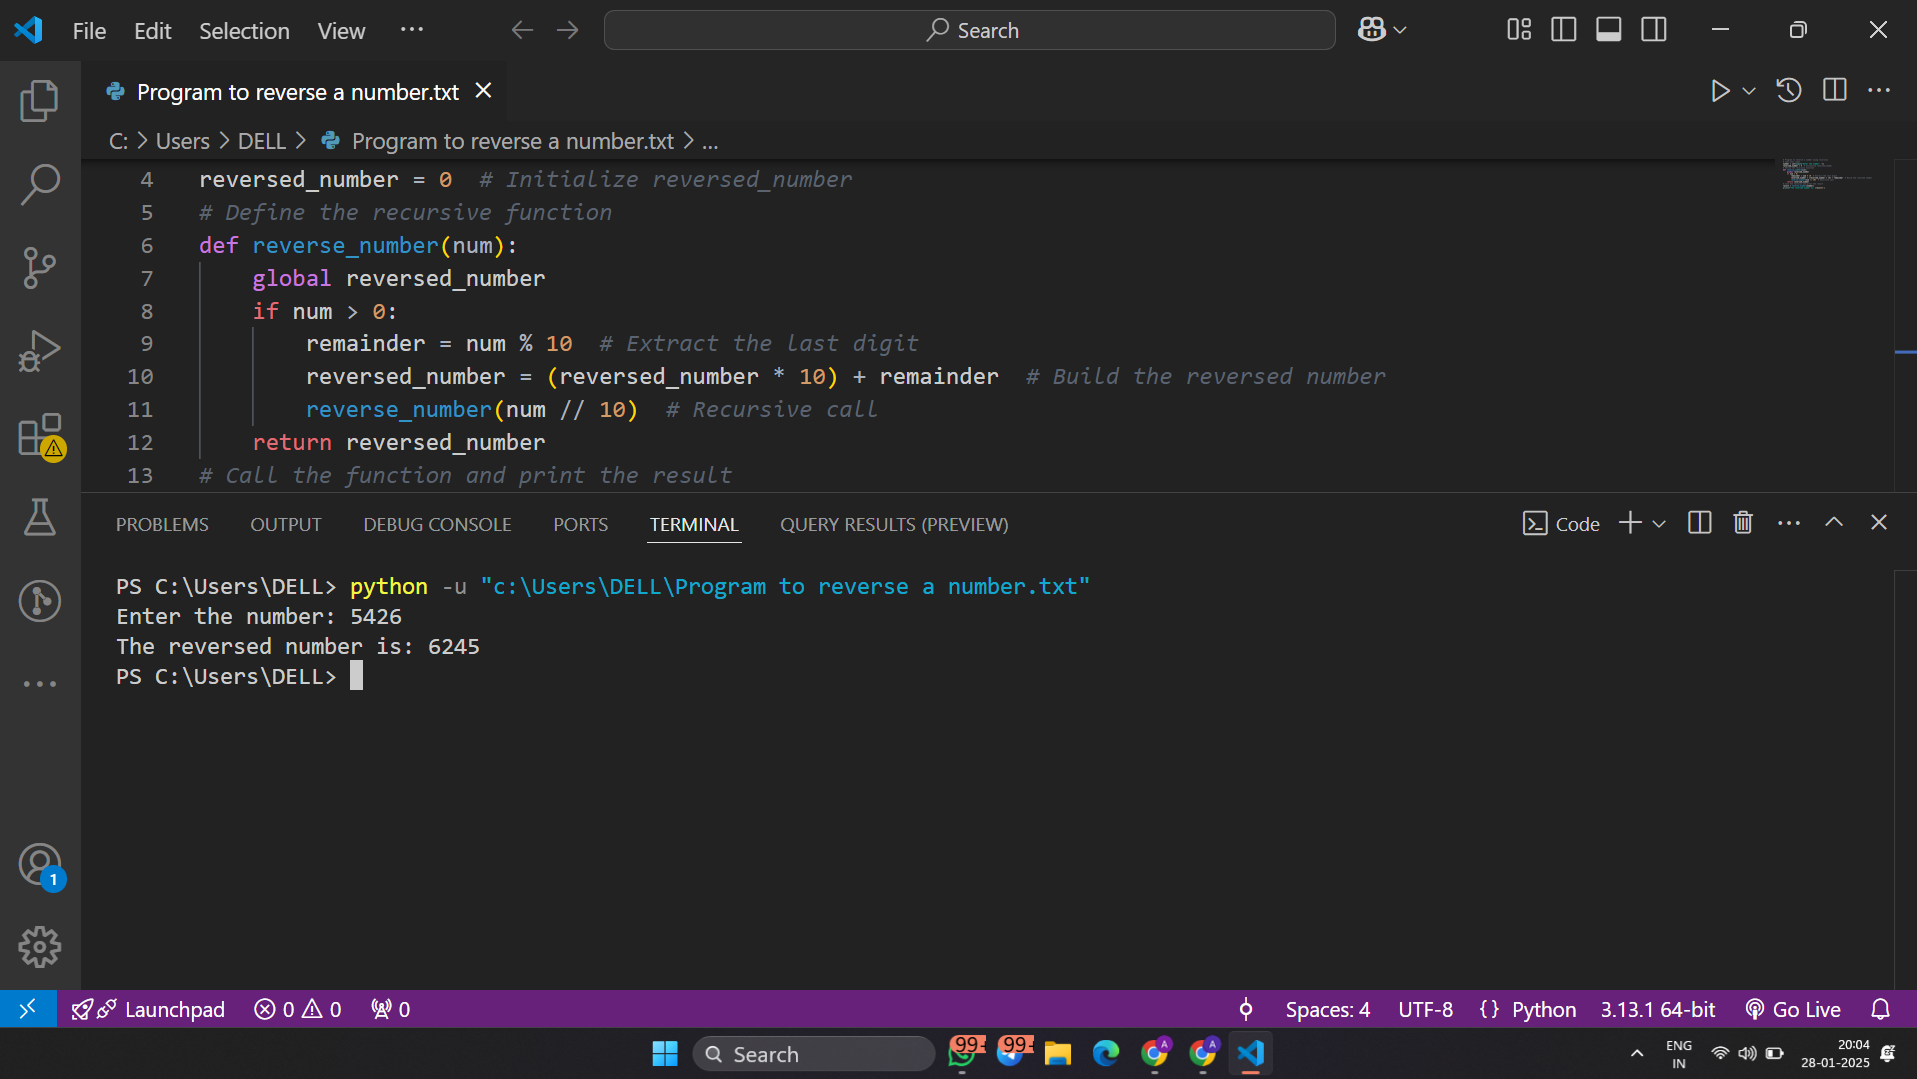Run the Python file with play button
This screenshot has height=1079, width=1917.
[1719, 91]
